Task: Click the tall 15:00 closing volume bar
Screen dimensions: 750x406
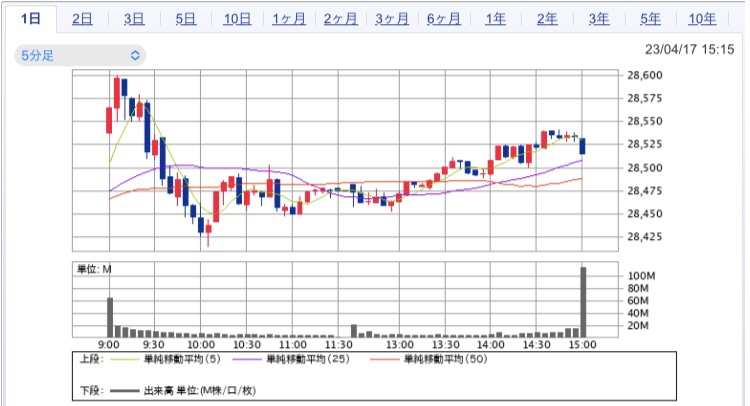Action: point(583,302)
